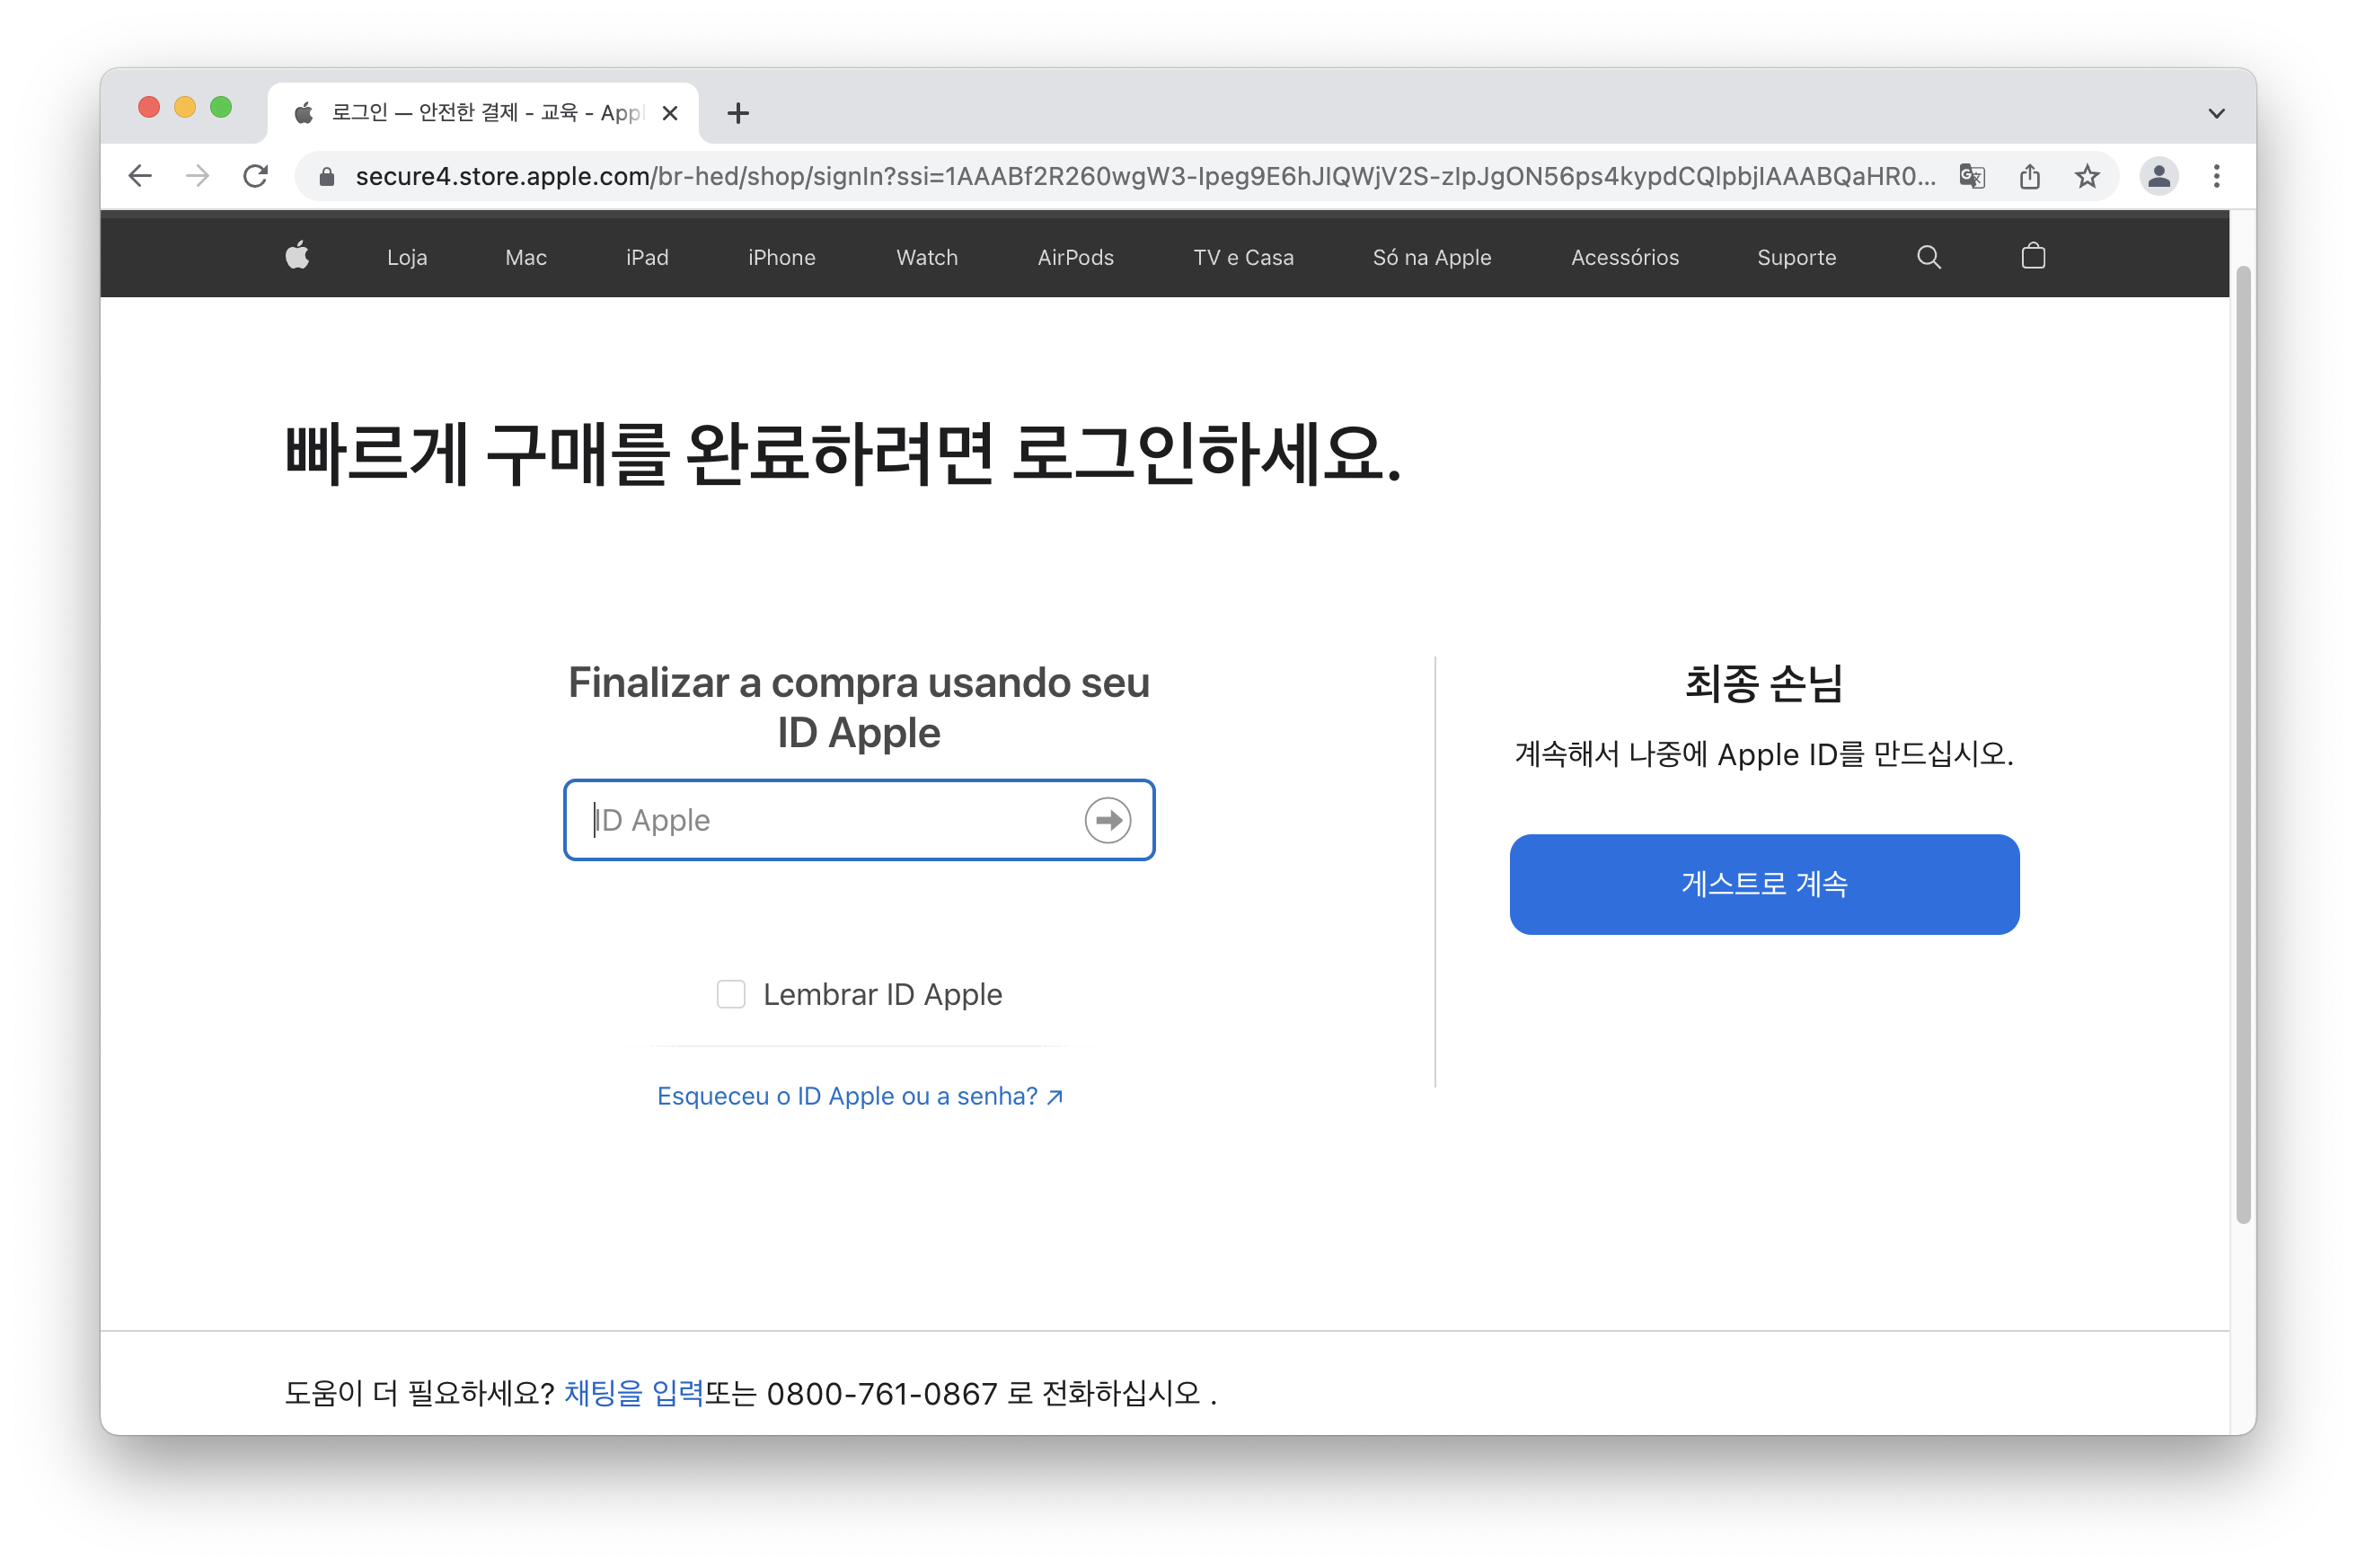The height and width of the screenshot is (1568, 2357).
Task: Select the 로그인 browser tab
Action: tap(483, 113)
